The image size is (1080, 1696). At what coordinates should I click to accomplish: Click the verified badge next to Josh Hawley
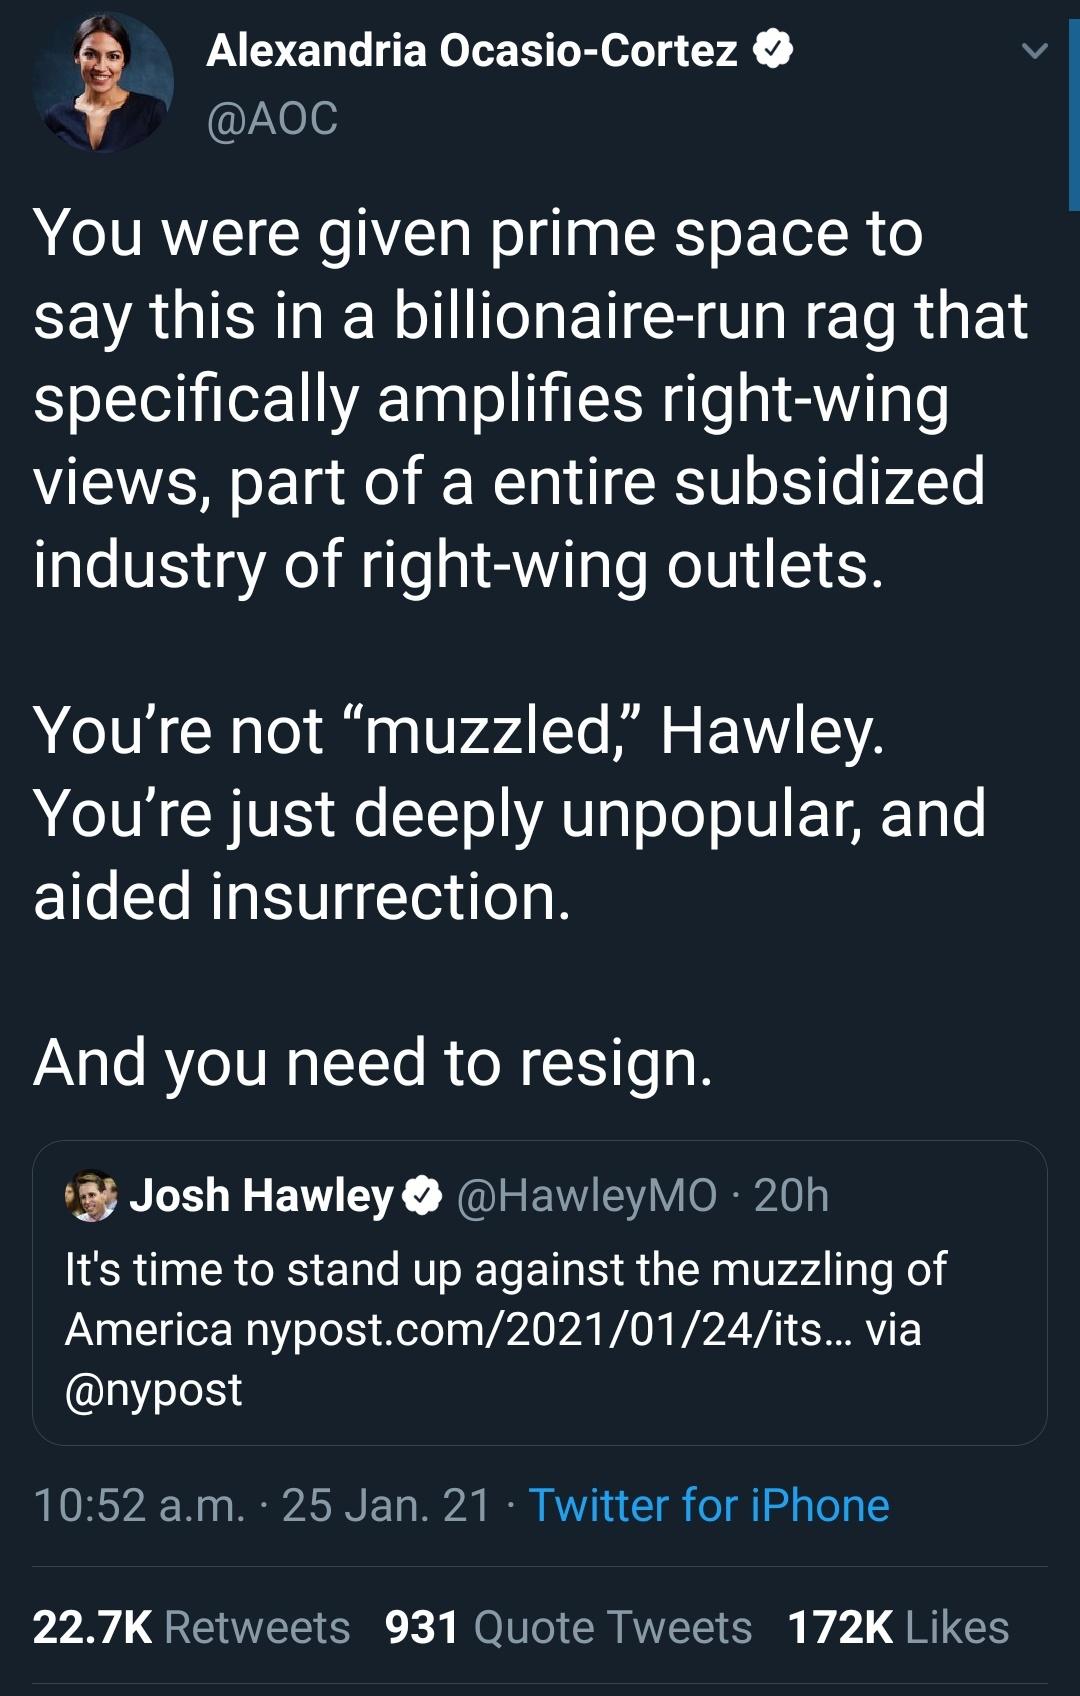coord(422,1196)
